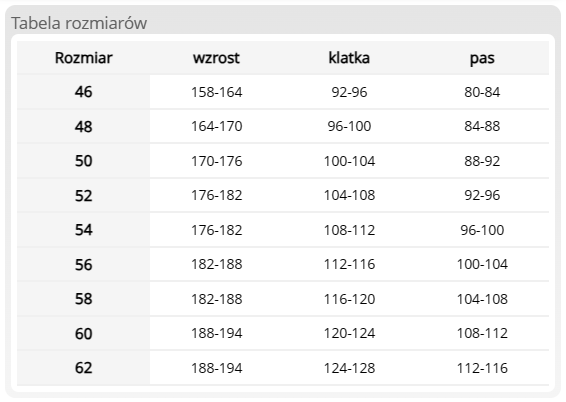Select size 46 row label
The height and width of the screenshot is (402, 566).
[x=83, y=92]
